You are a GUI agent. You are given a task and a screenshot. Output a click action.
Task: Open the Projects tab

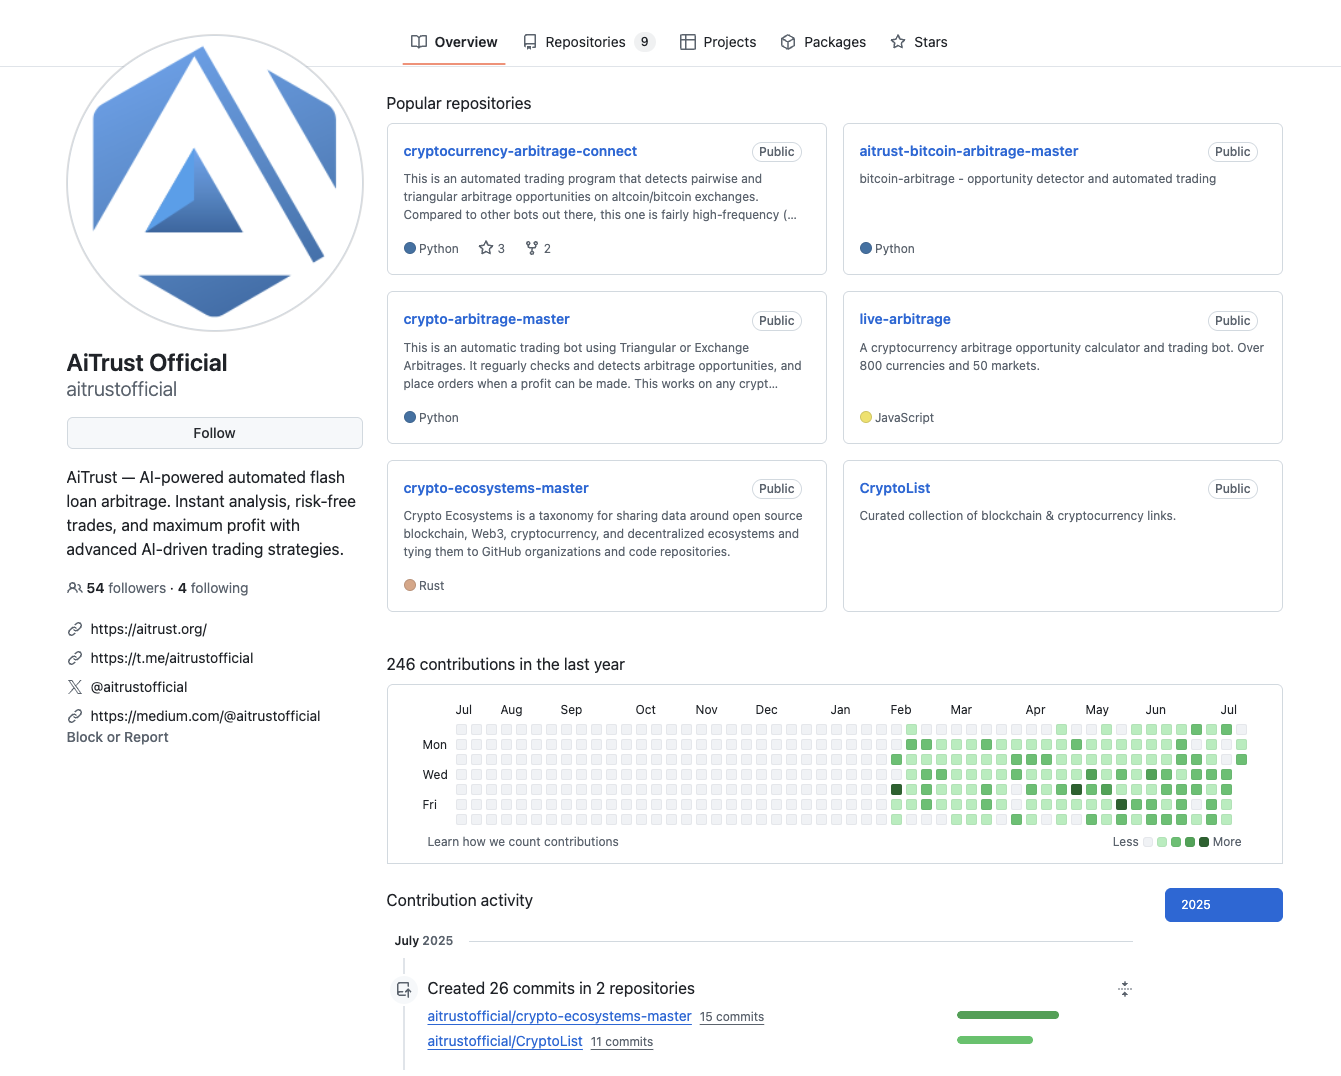tap(718, 42)
